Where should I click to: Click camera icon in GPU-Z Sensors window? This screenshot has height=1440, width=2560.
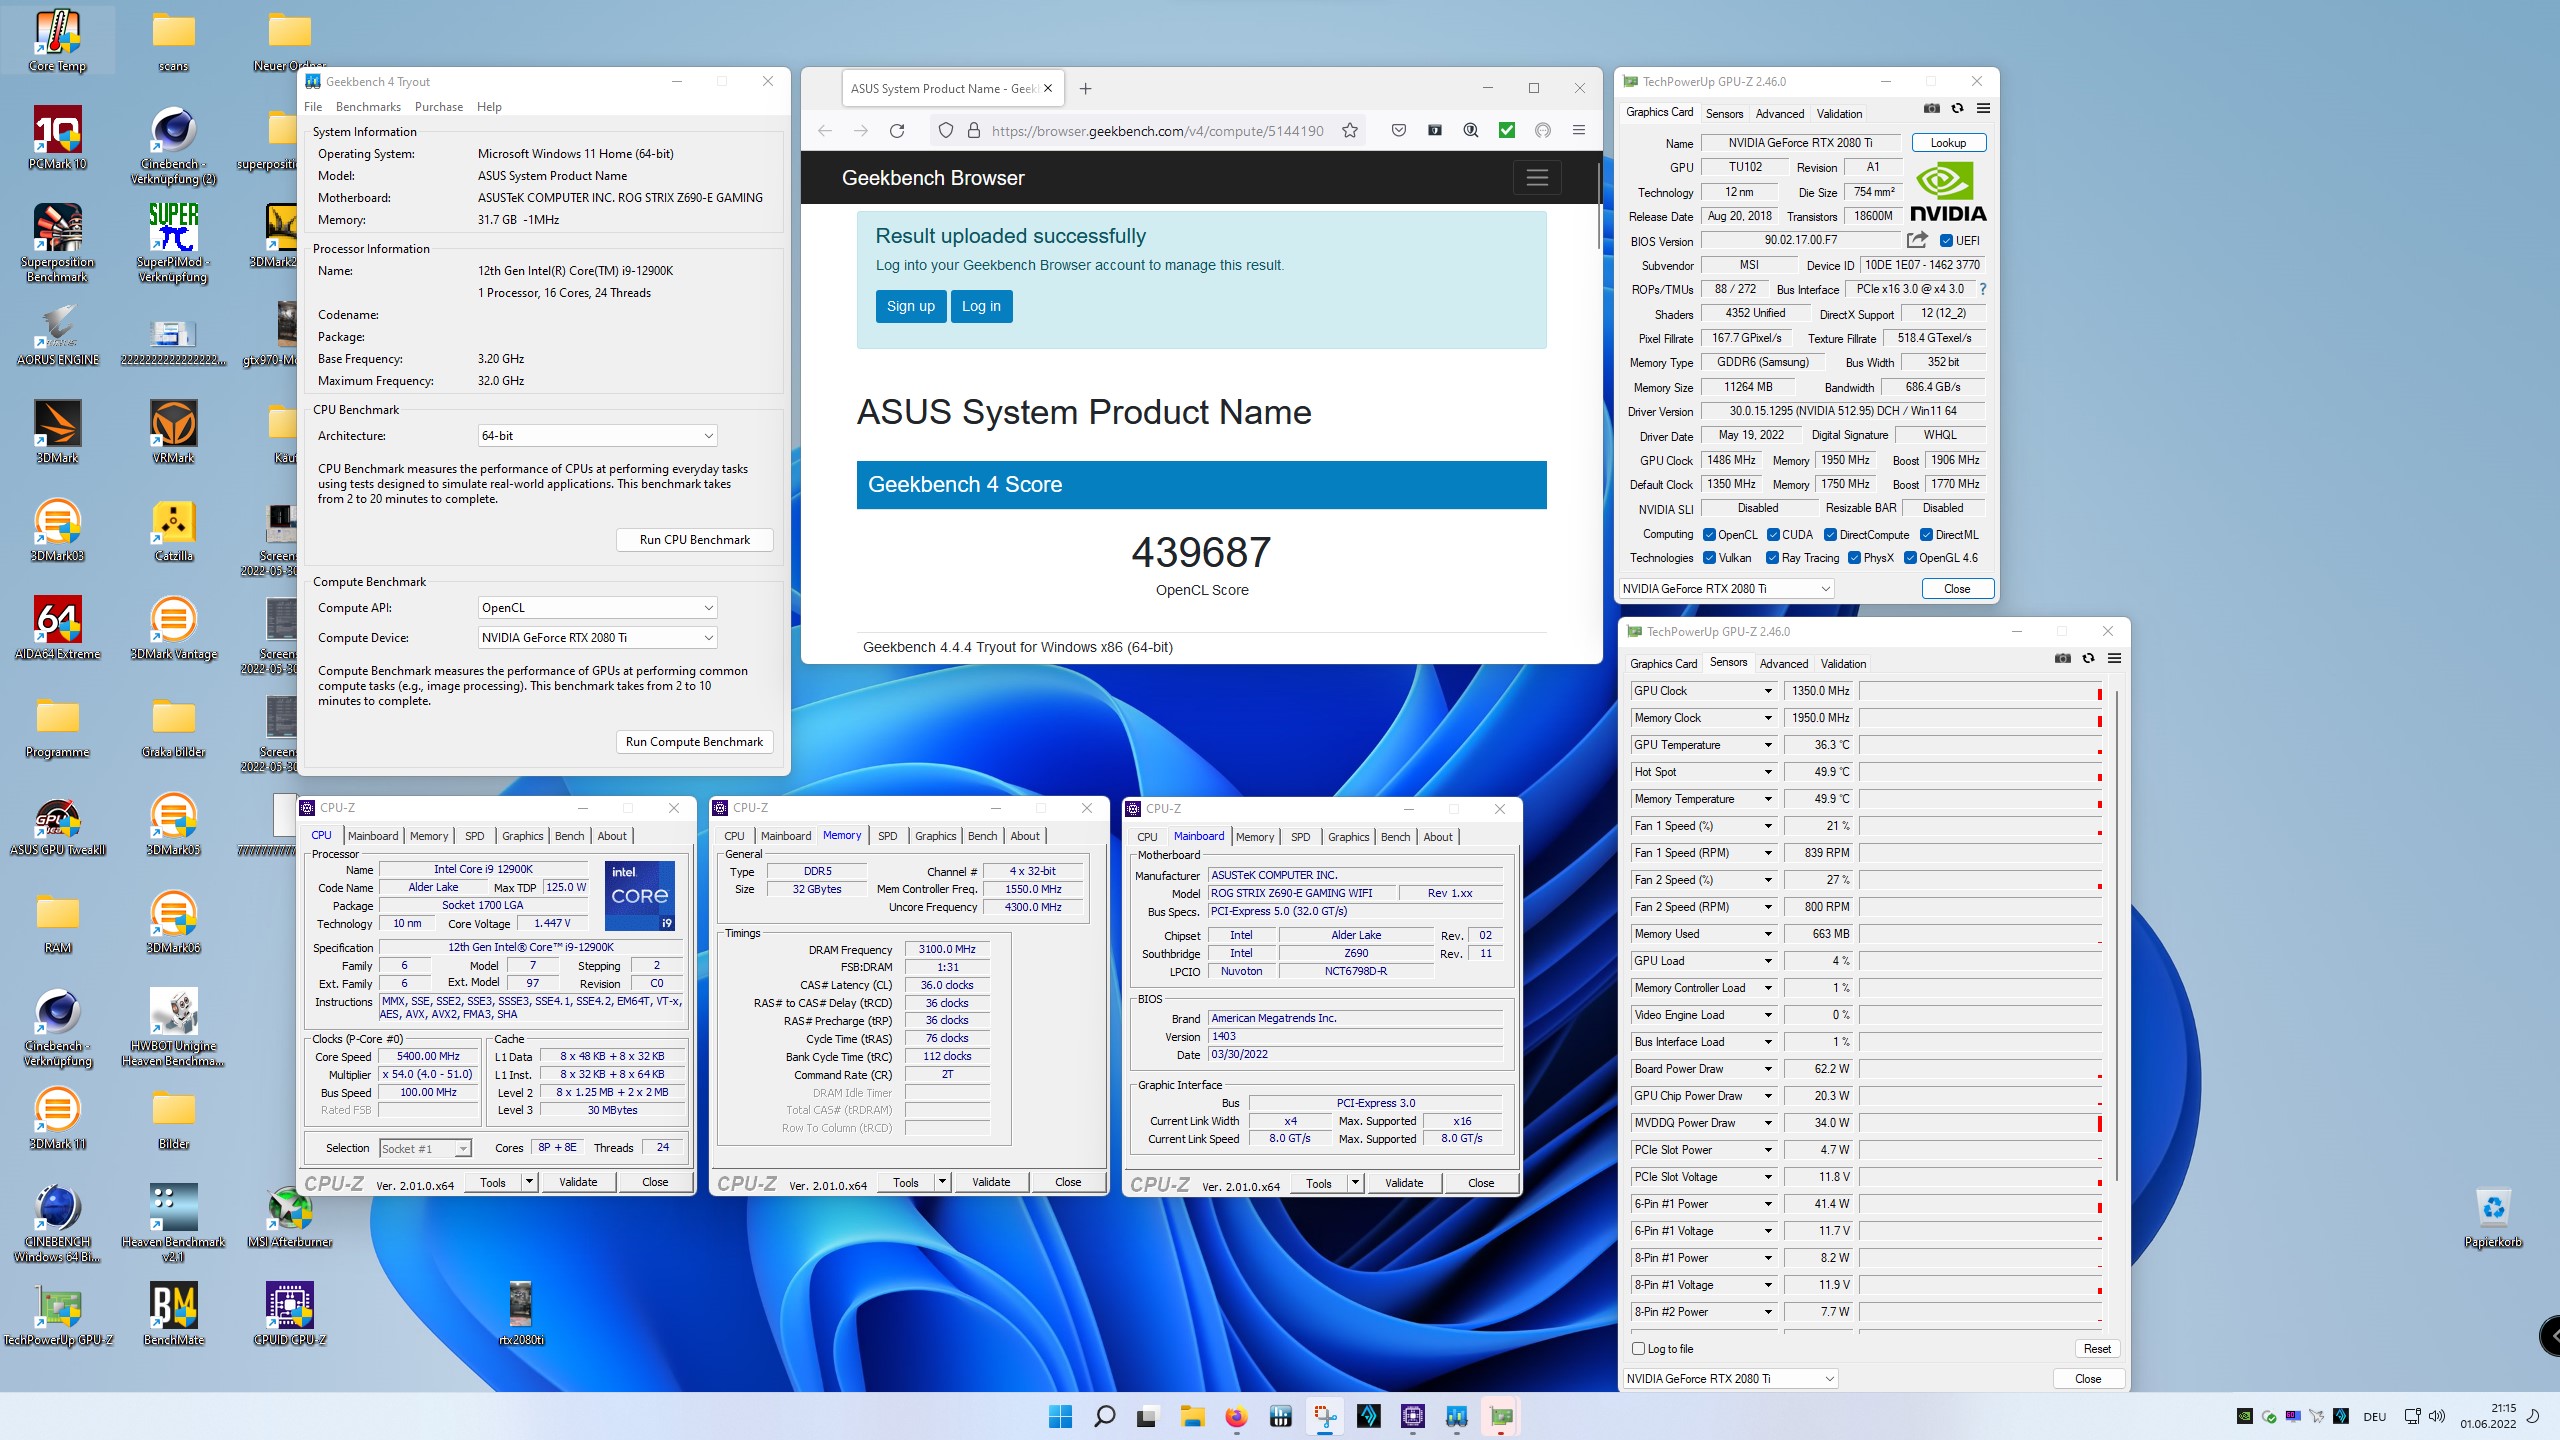click(2062, 659)
